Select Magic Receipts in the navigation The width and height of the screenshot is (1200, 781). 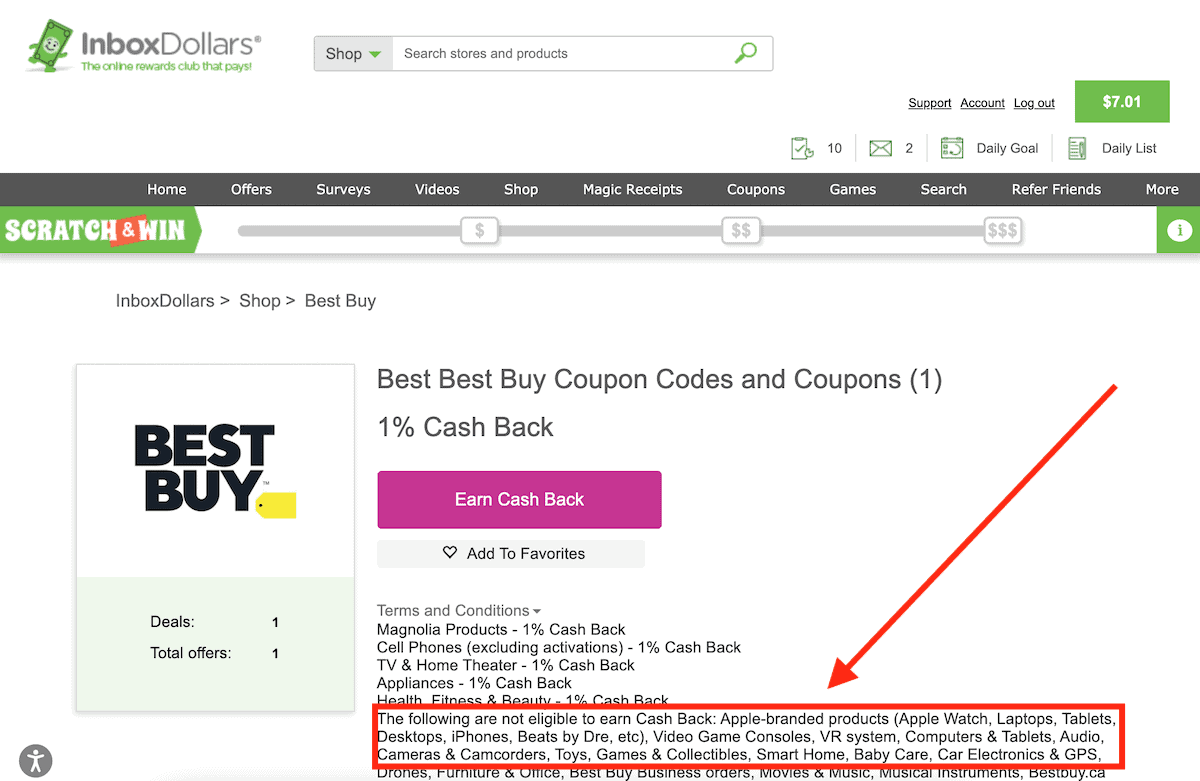[632, 189]
